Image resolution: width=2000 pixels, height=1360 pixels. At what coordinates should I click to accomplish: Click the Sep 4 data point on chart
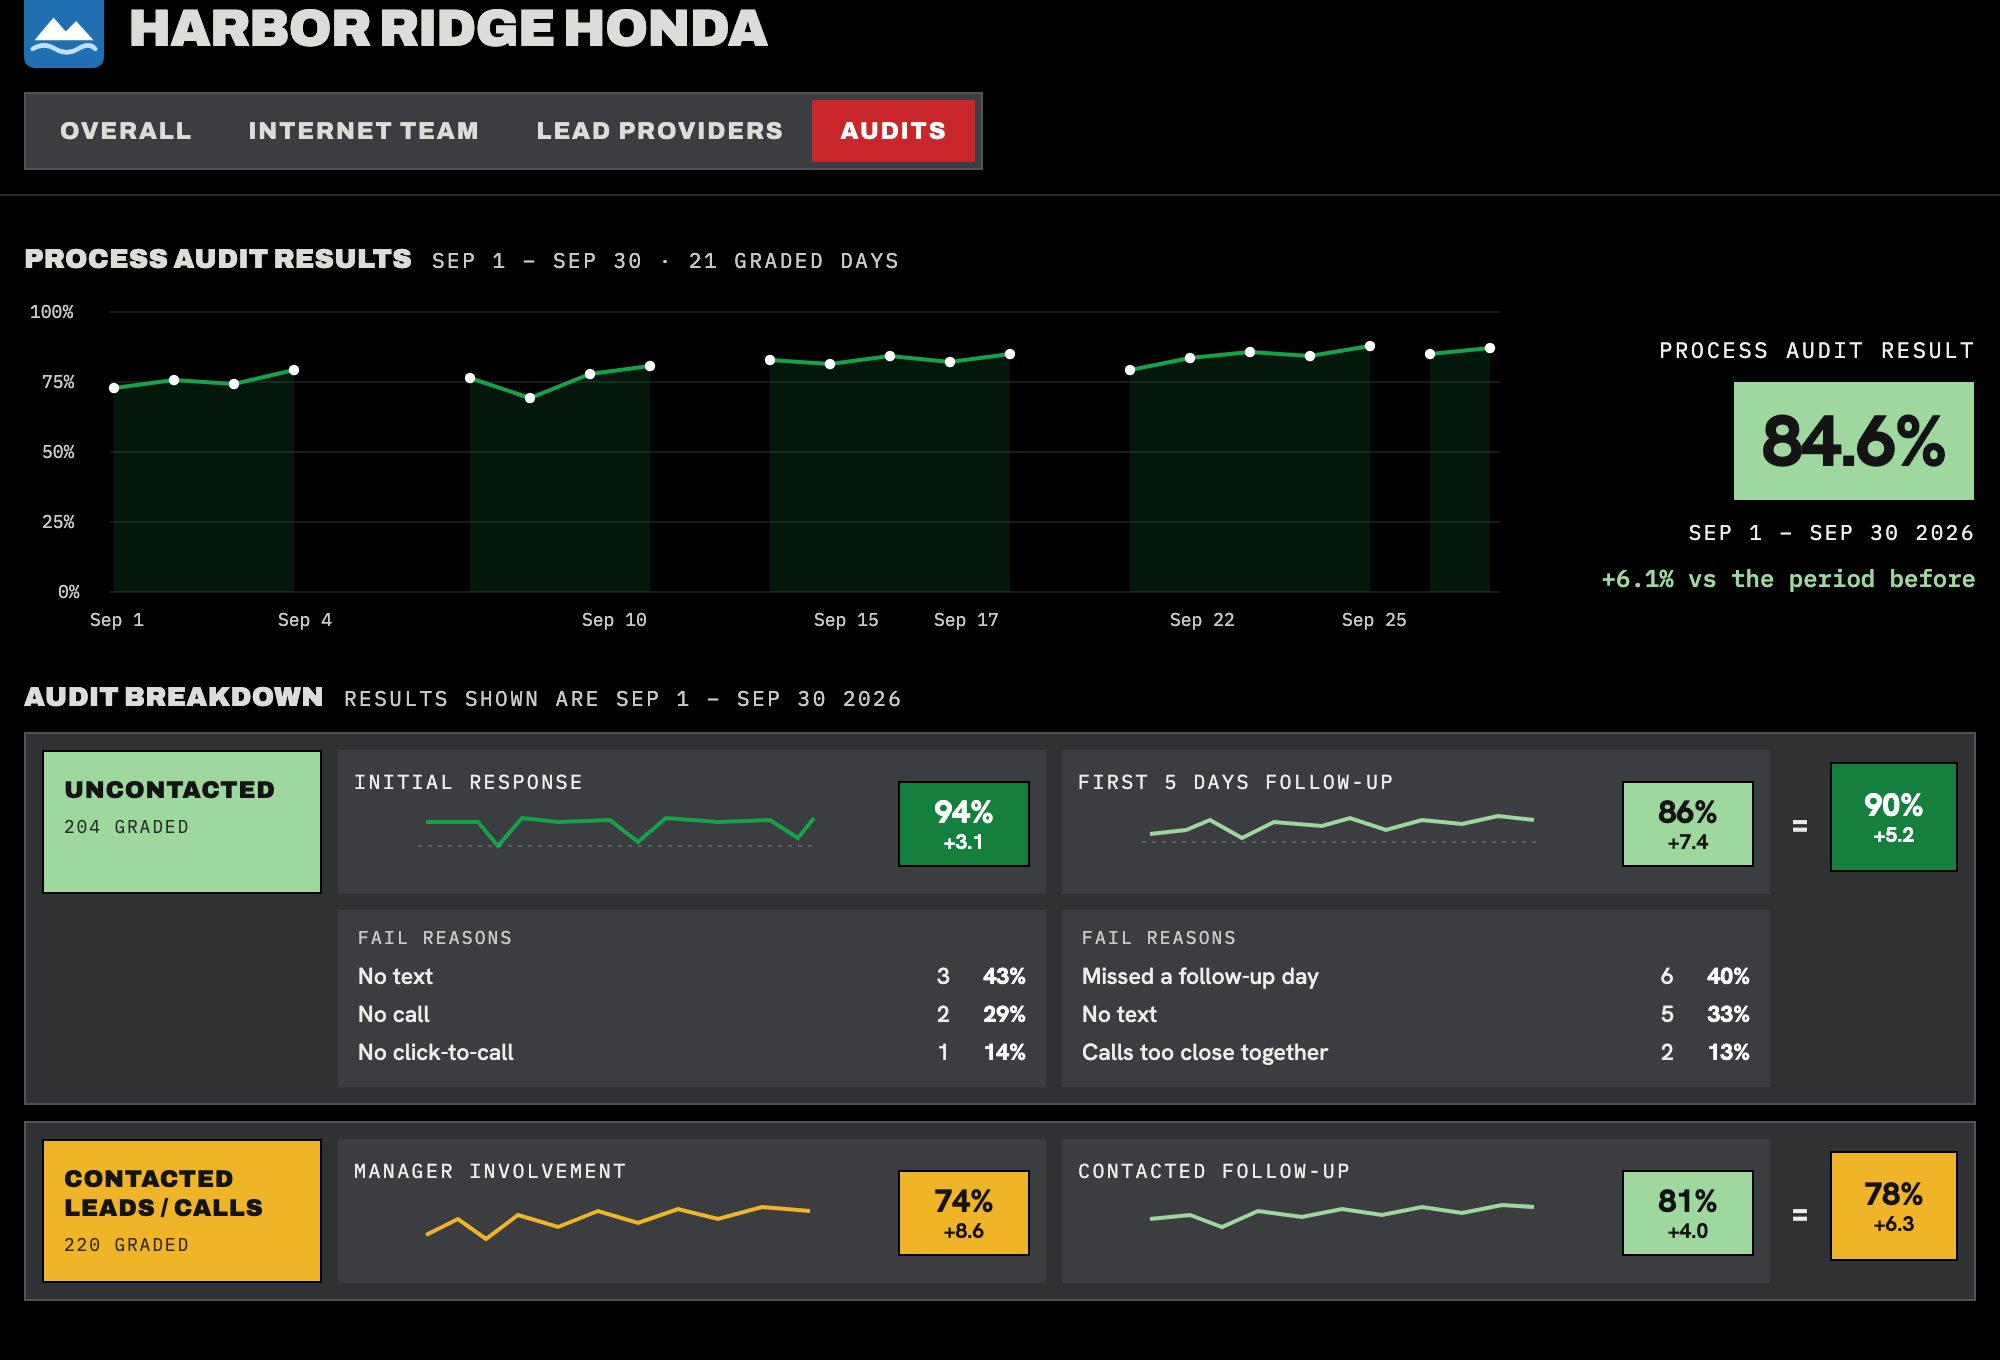tap(294, 370)
